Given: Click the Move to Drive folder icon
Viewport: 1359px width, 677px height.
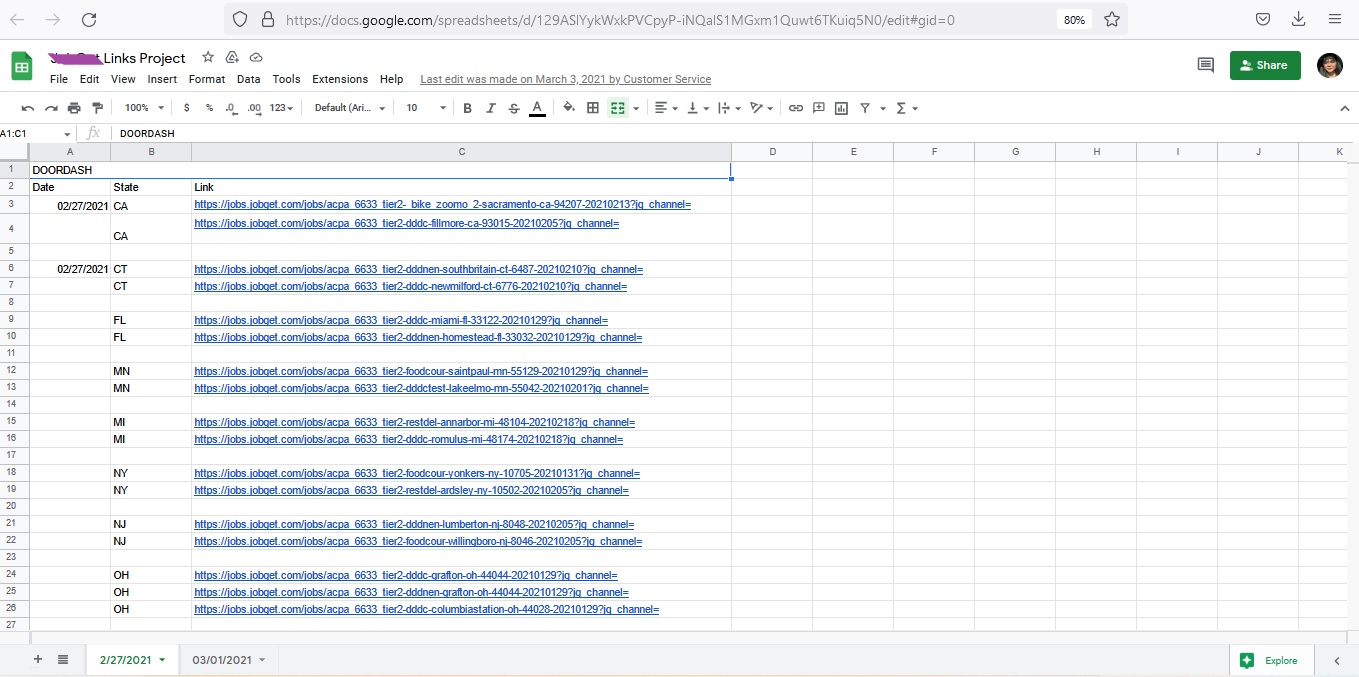Looking at the screenshot, I should click(x=232, y=57).
